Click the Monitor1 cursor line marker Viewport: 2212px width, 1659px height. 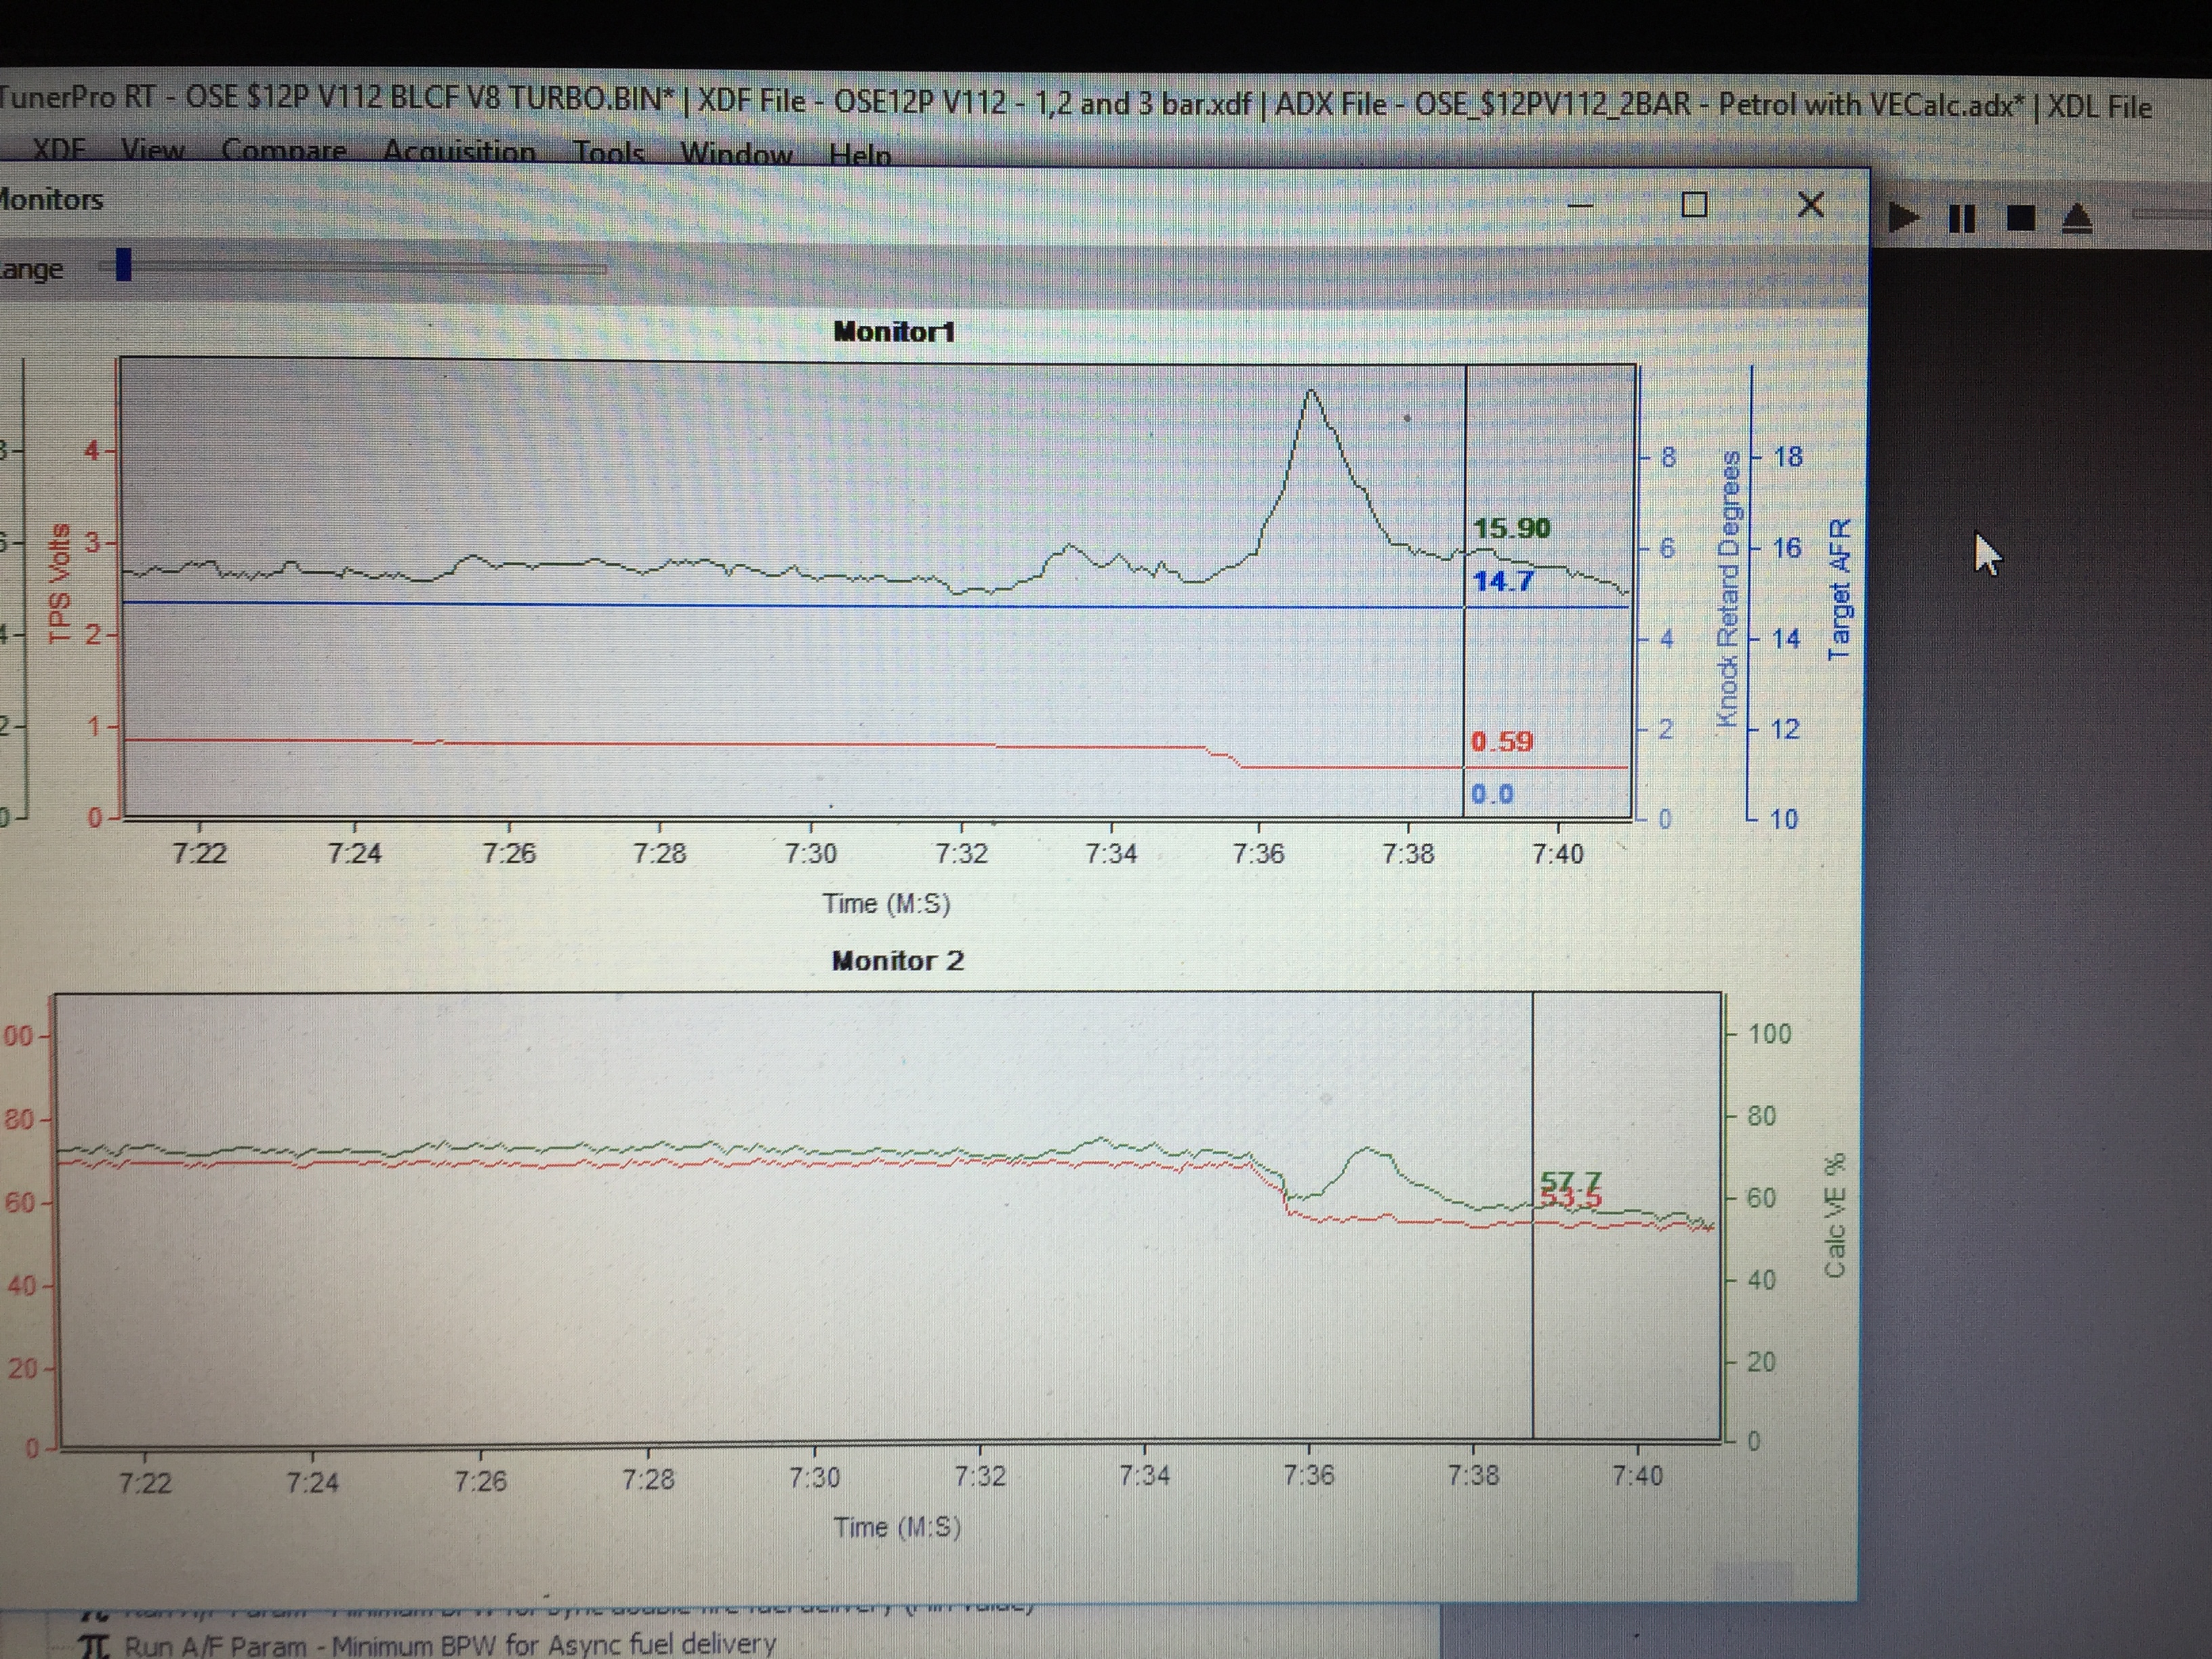click(1465, 590)
